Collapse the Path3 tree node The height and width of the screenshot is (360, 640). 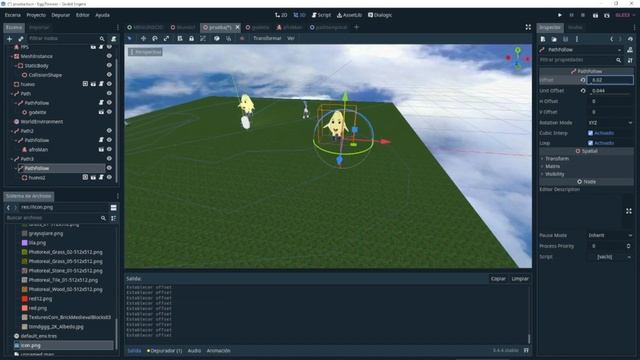[12, 159]
